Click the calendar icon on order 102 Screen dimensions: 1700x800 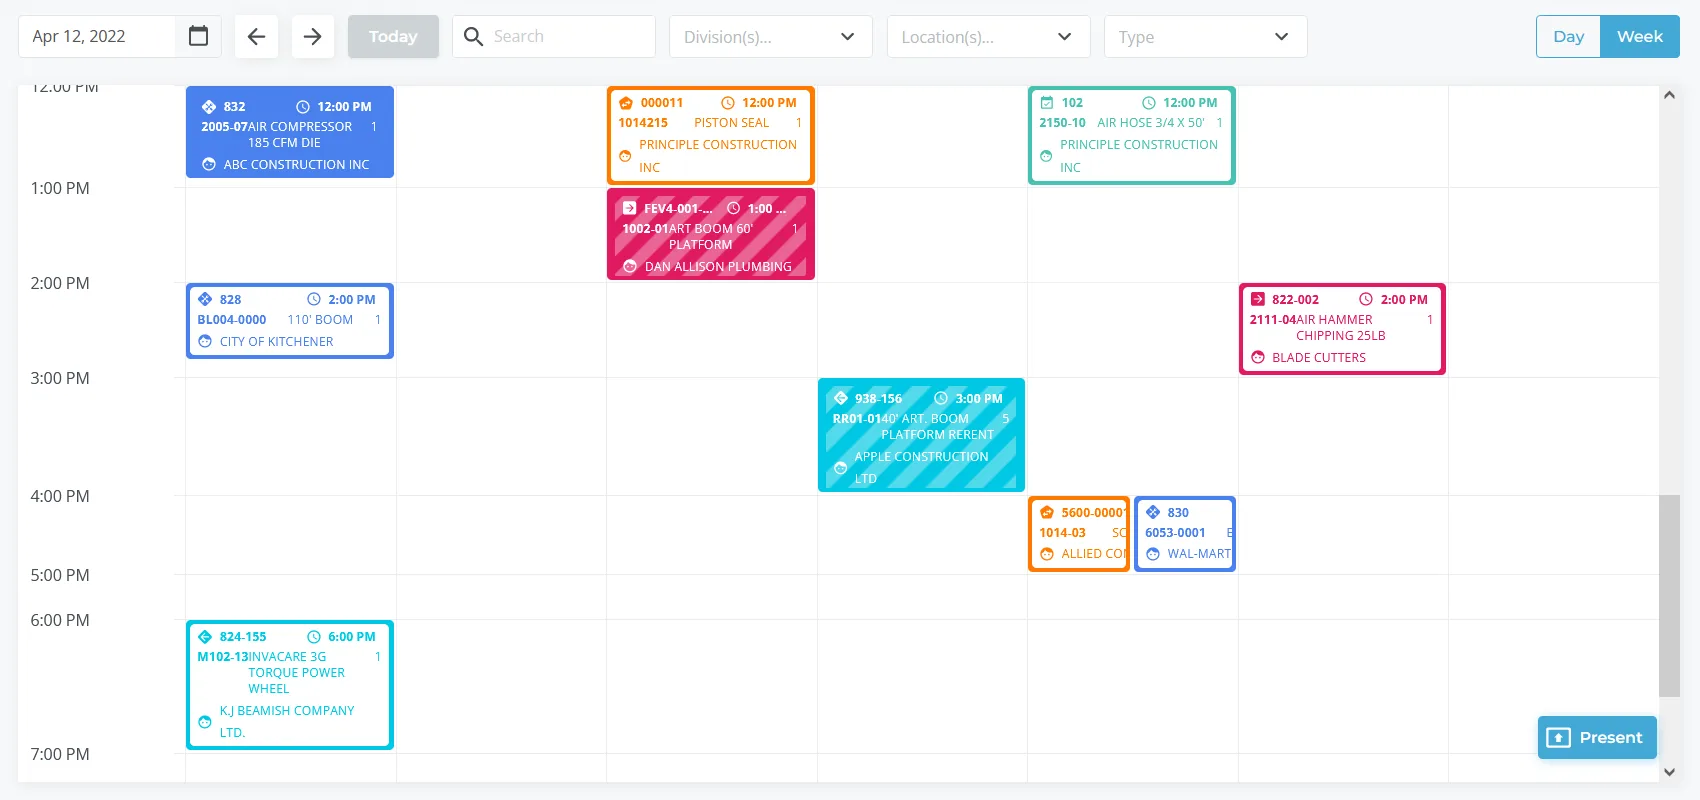[1047, 103]
